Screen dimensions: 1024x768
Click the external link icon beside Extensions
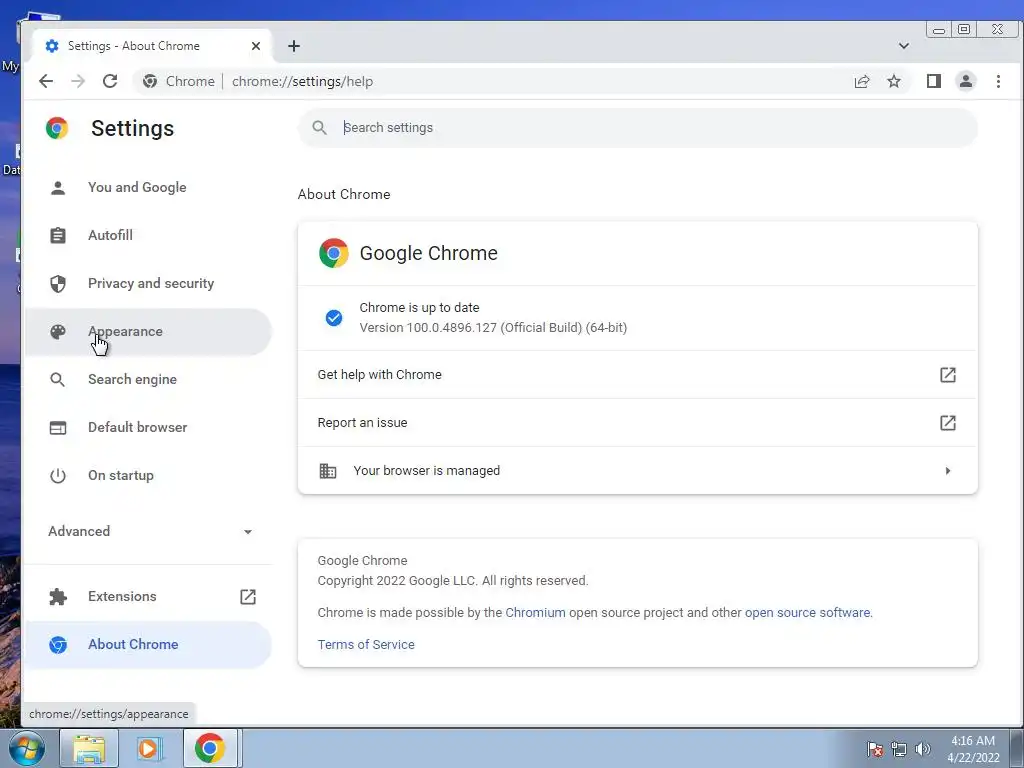(248, 596)
